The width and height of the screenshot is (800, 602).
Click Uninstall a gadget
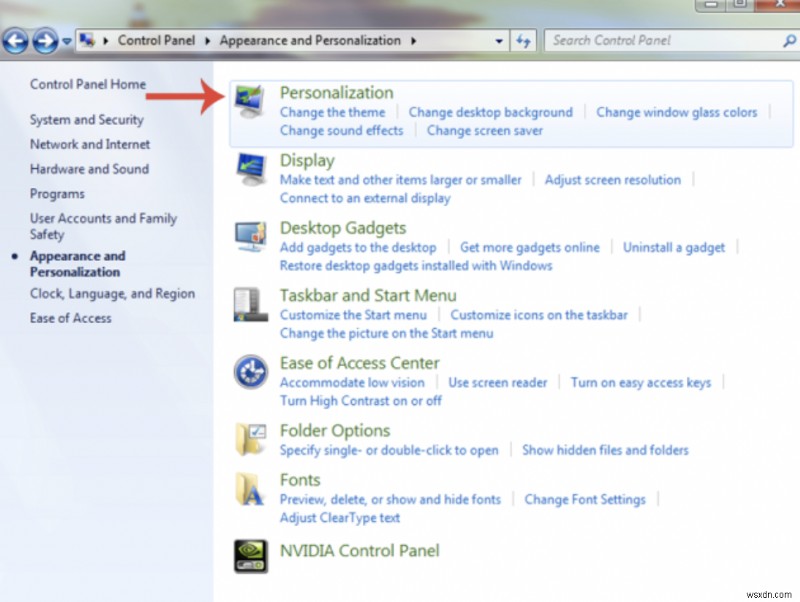[x=674, y=247]
